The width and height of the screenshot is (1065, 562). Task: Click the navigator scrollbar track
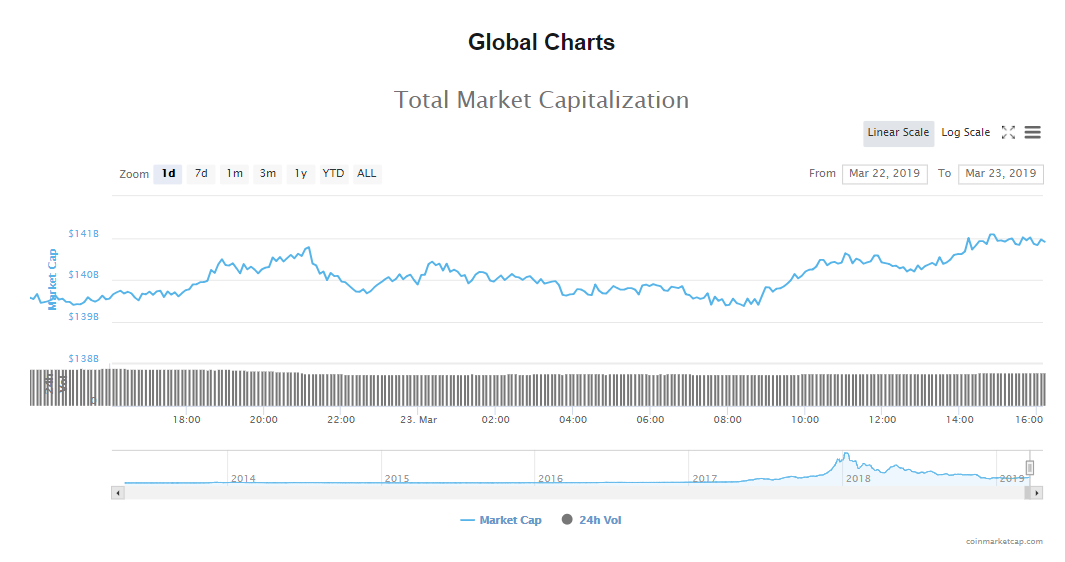pyautogui.click(x=570, y=493)
